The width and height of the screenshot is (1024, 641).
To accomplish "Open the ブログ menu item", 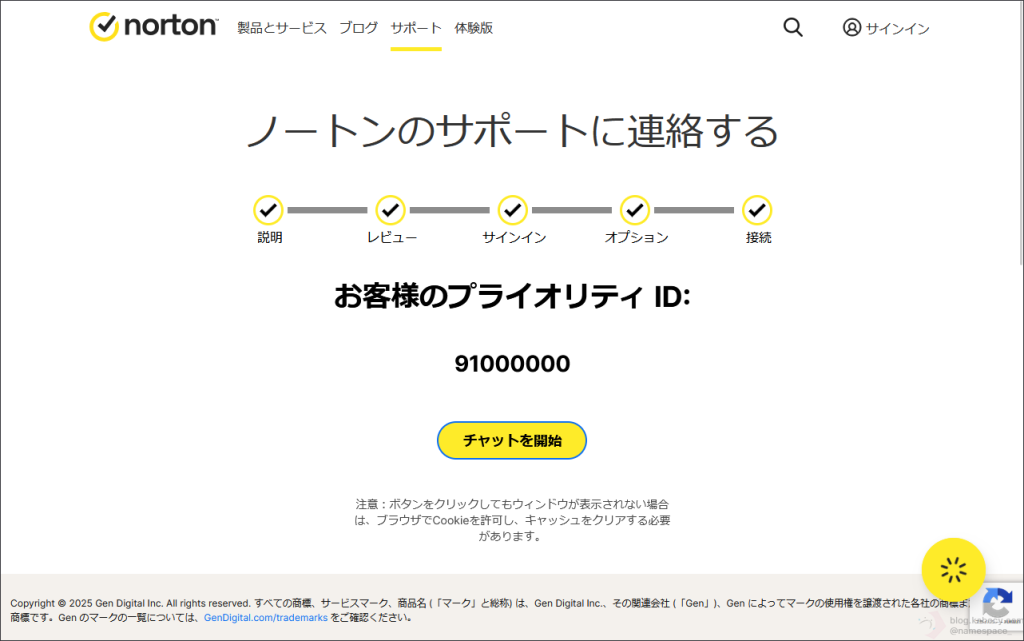I will click(x=359, y=28).
